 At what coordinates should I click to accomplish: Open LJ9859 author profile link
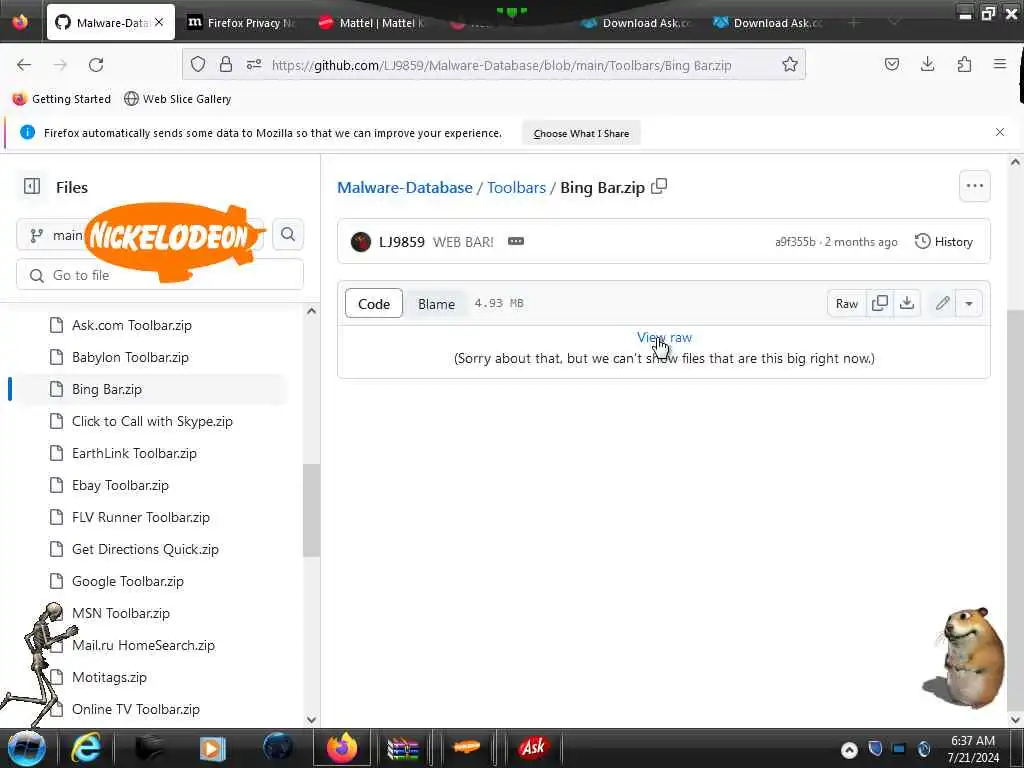(402, 242)
